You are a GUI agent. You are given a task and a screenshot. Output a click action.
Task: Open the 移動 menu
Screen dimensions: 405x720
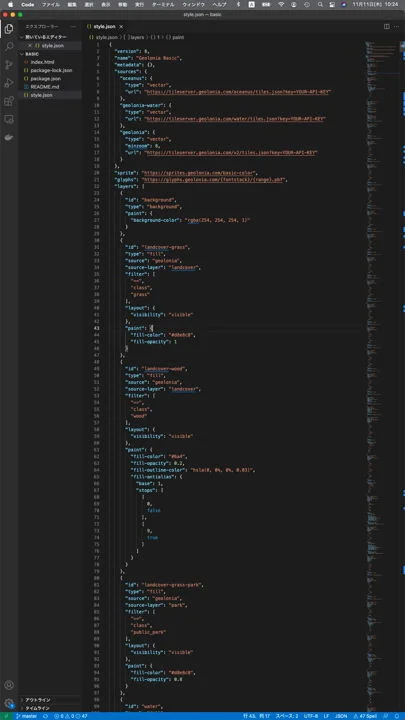pos(123,4)
